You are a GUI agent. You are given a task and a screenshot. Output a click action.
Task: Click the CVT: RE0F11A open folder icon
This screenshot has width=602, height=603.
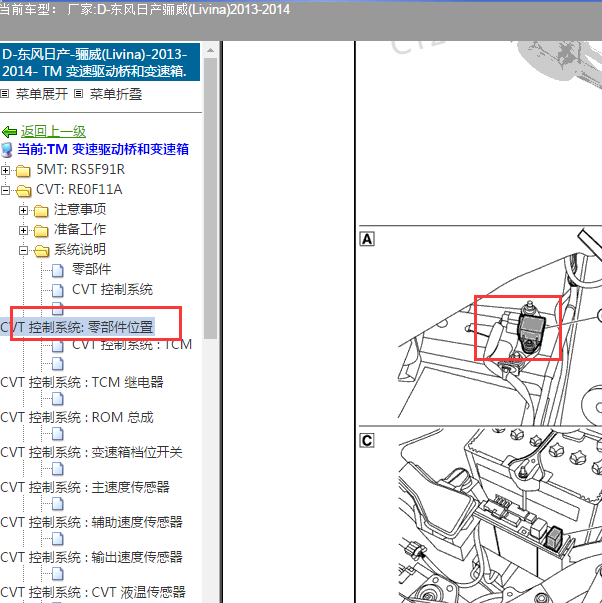(23, 190)
